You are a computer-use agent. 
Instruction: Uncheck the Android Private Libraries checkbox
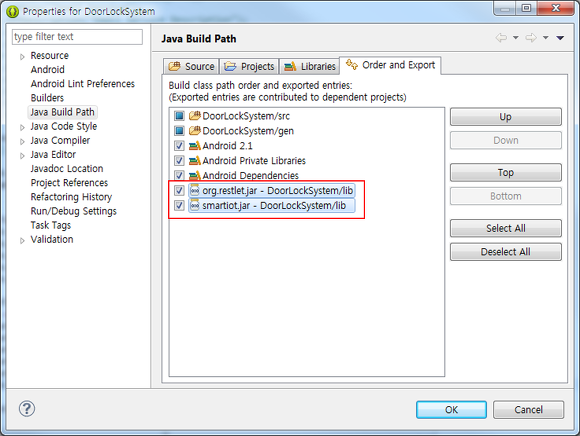pos(179,160)
